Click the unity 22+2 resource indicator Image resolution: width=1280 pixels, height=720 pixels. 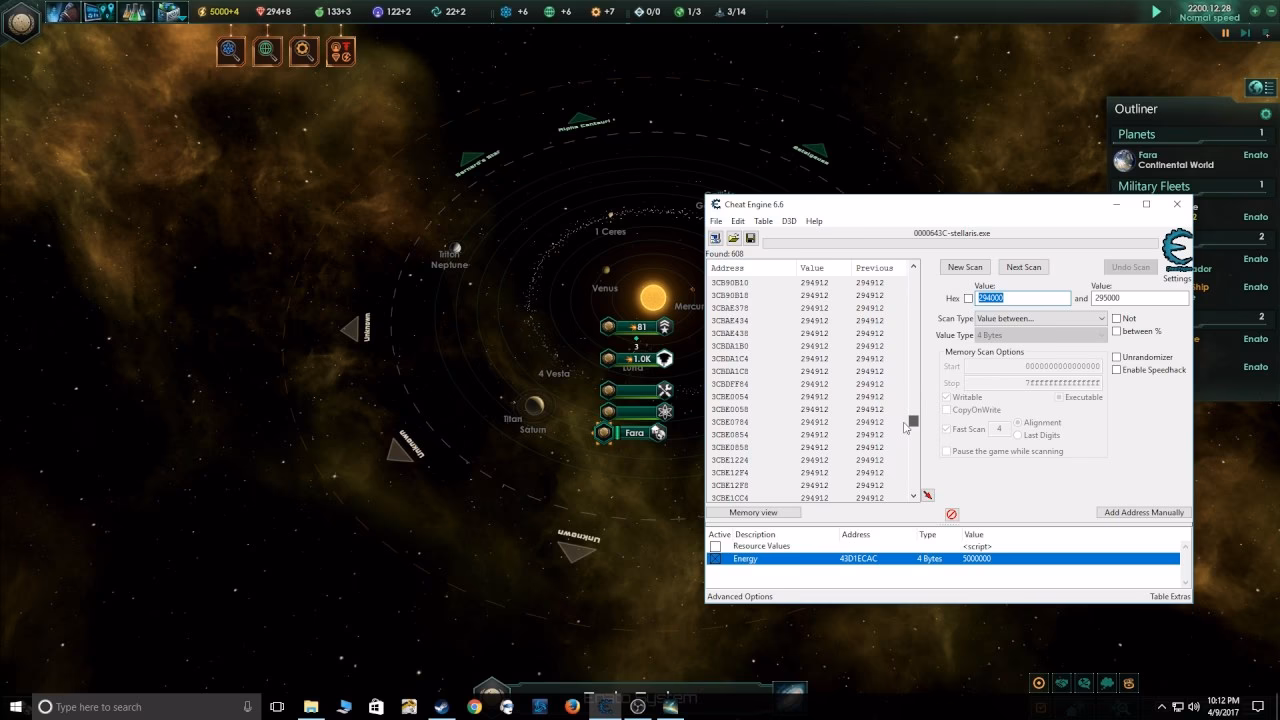pyautogui.click(x=448, y=12)
